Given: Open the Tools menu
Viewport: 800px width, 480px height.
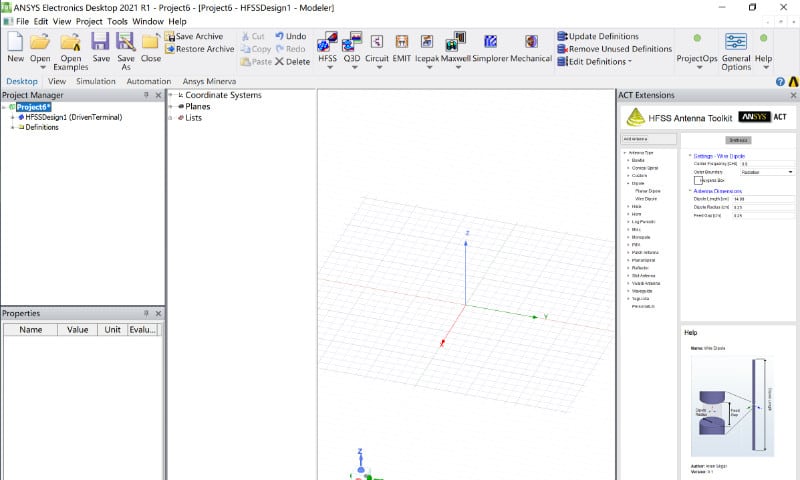Looking at the screenshot, I should pyautogui.click(x=117, y=21).
